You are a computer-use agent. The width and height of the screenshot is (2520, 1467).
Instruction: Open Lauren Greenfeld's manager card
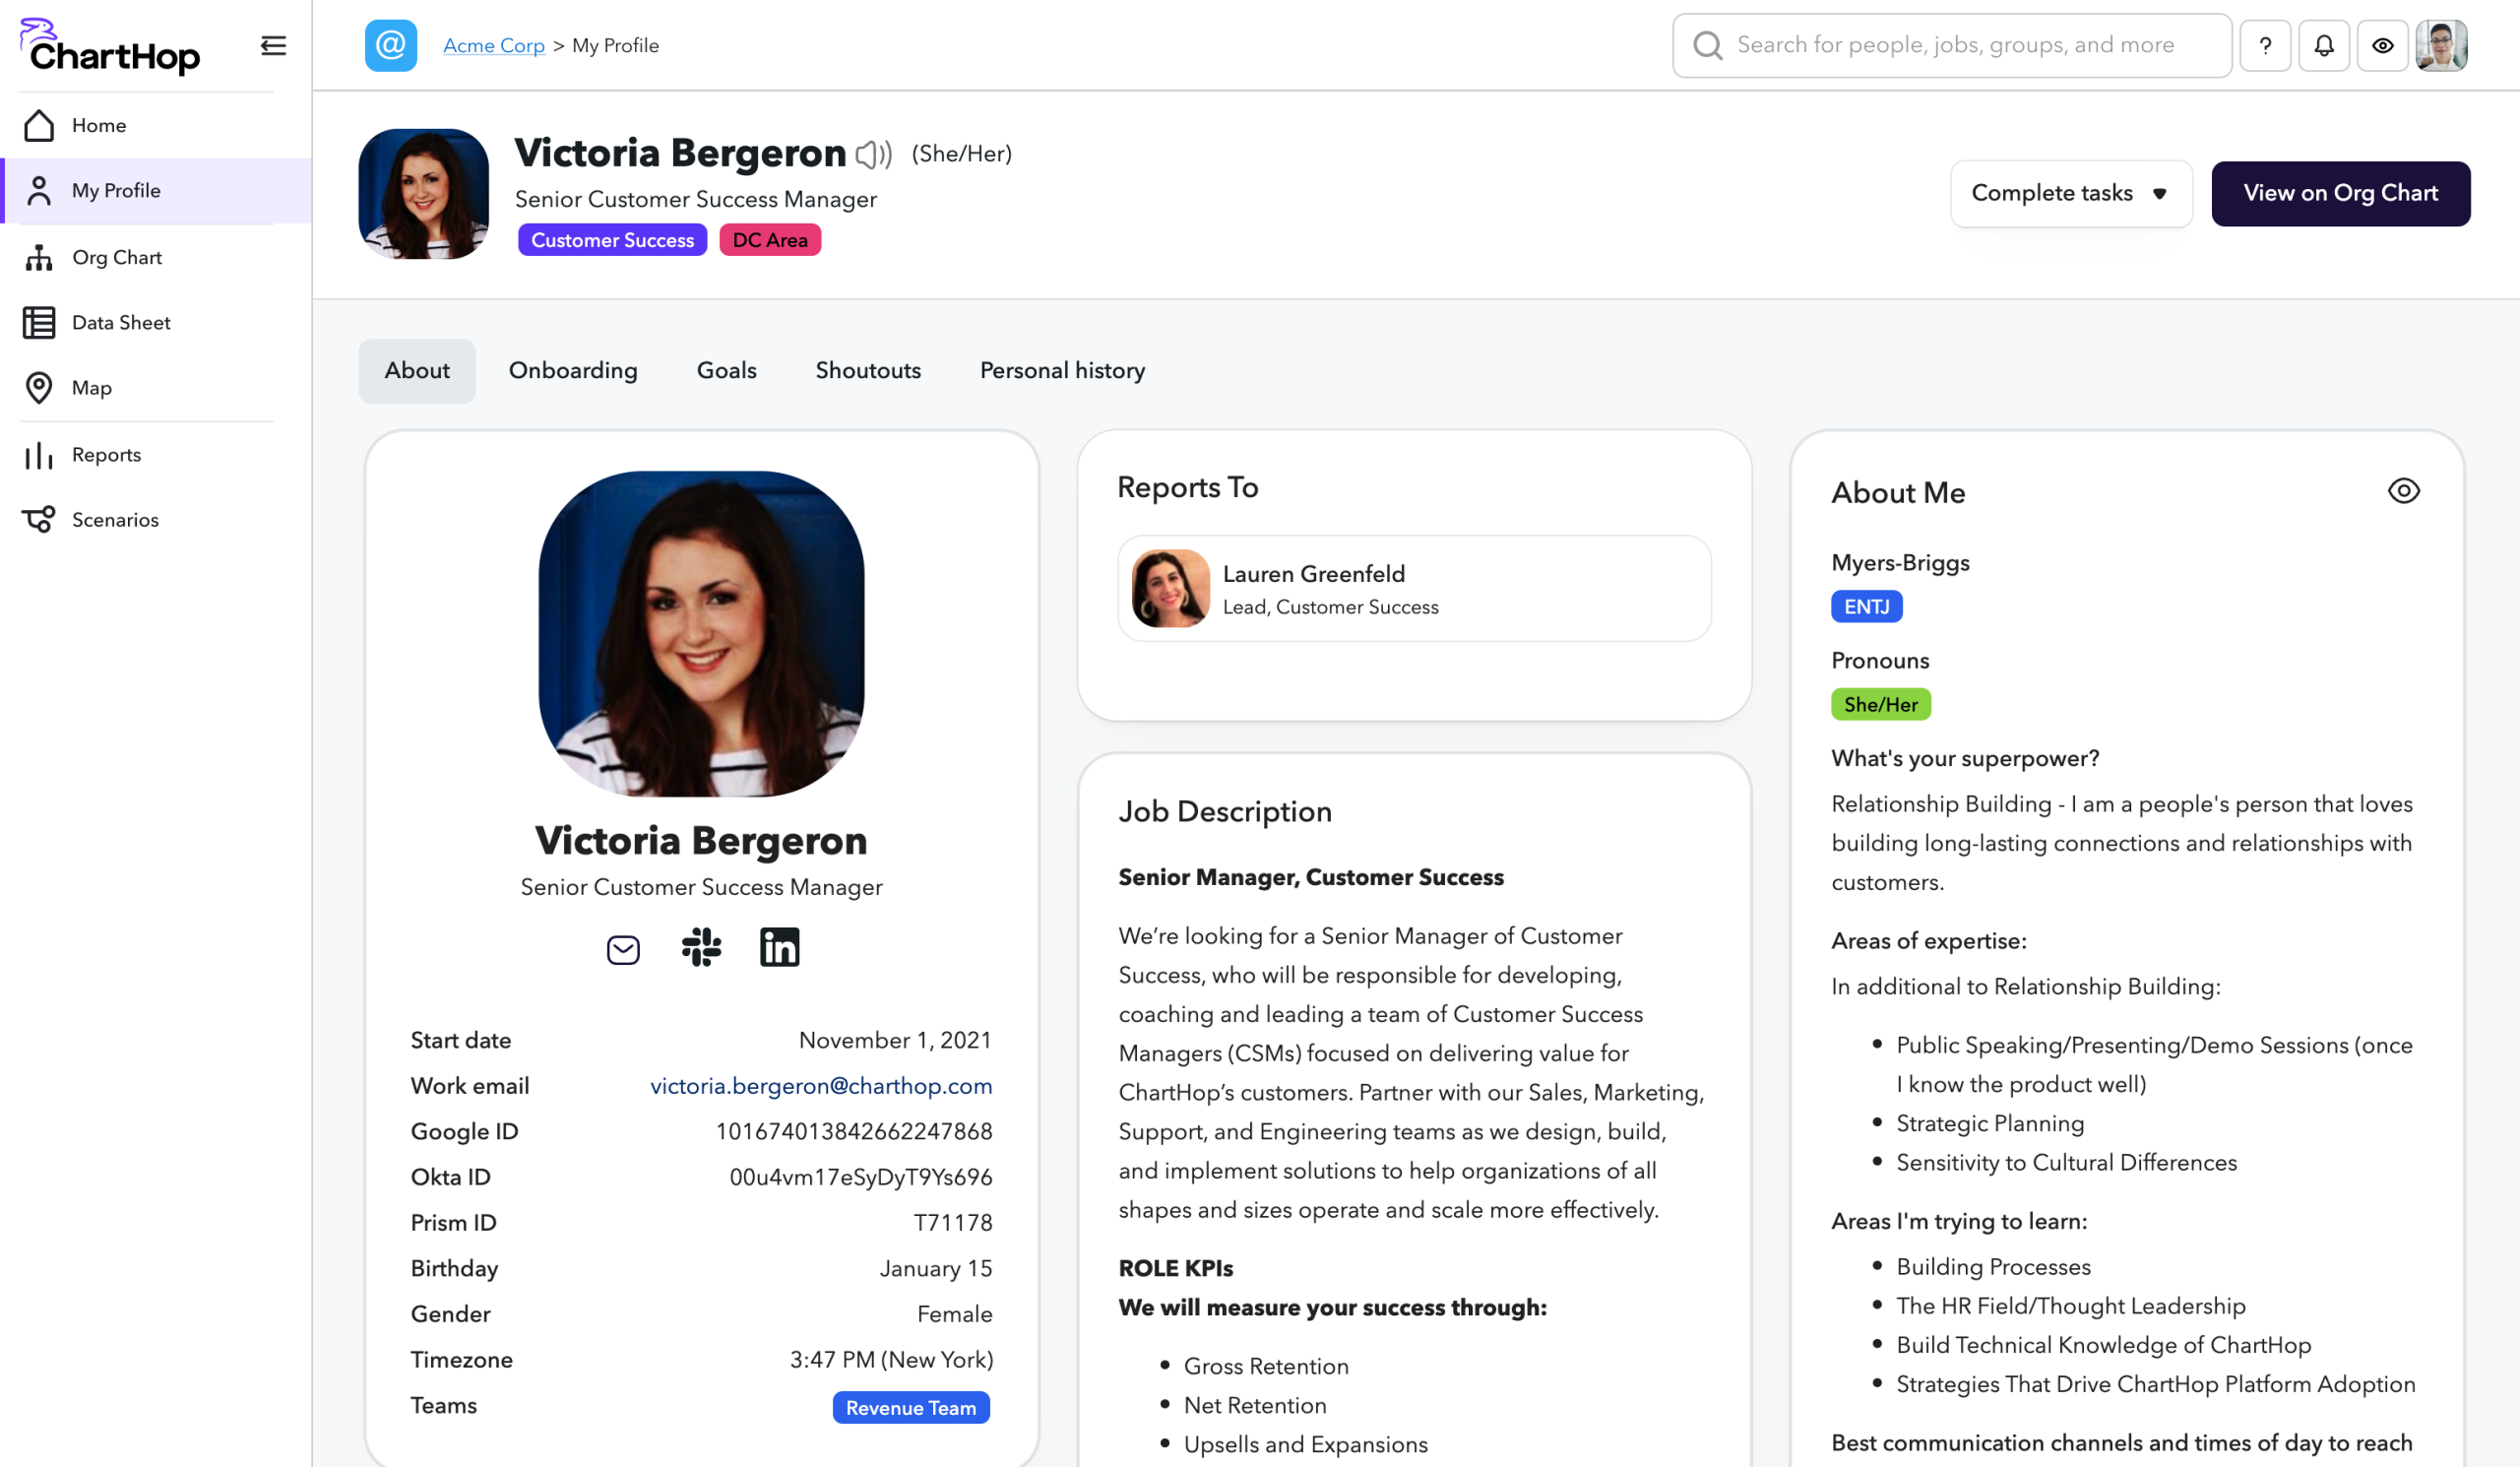1413,589
